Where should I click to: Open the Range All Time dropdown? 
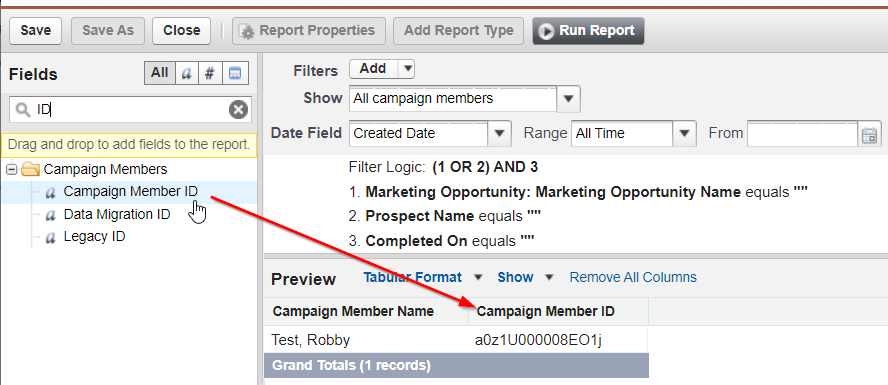click(x=684, y=134)
